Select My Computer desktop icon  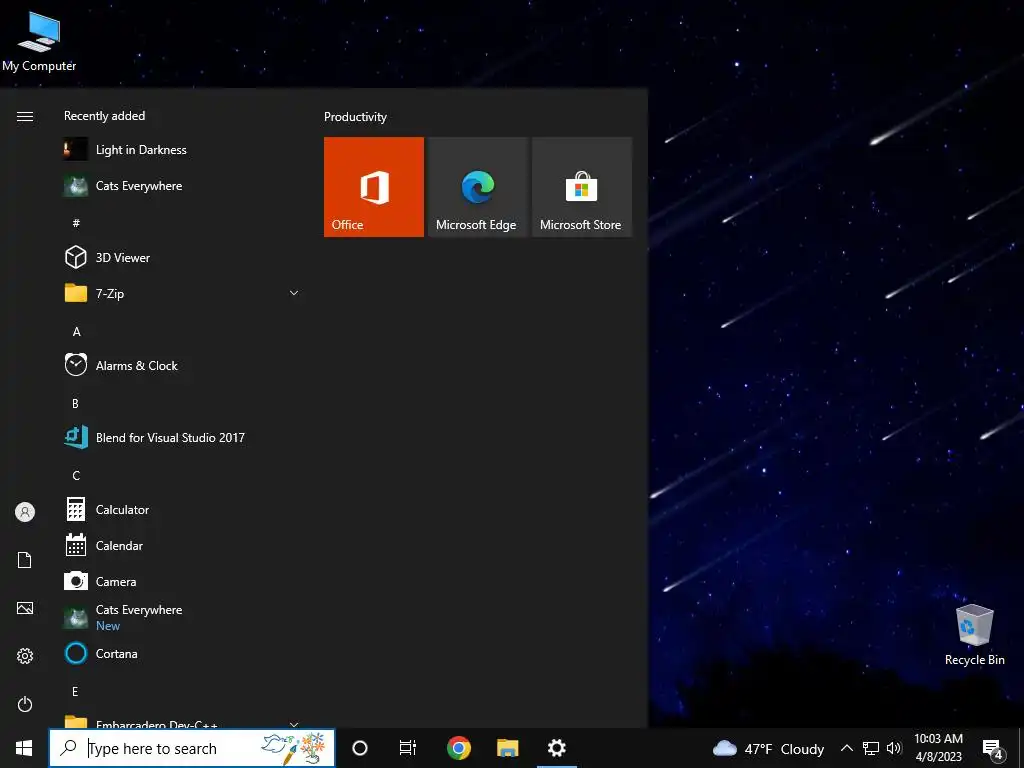[x=39, y=42]
